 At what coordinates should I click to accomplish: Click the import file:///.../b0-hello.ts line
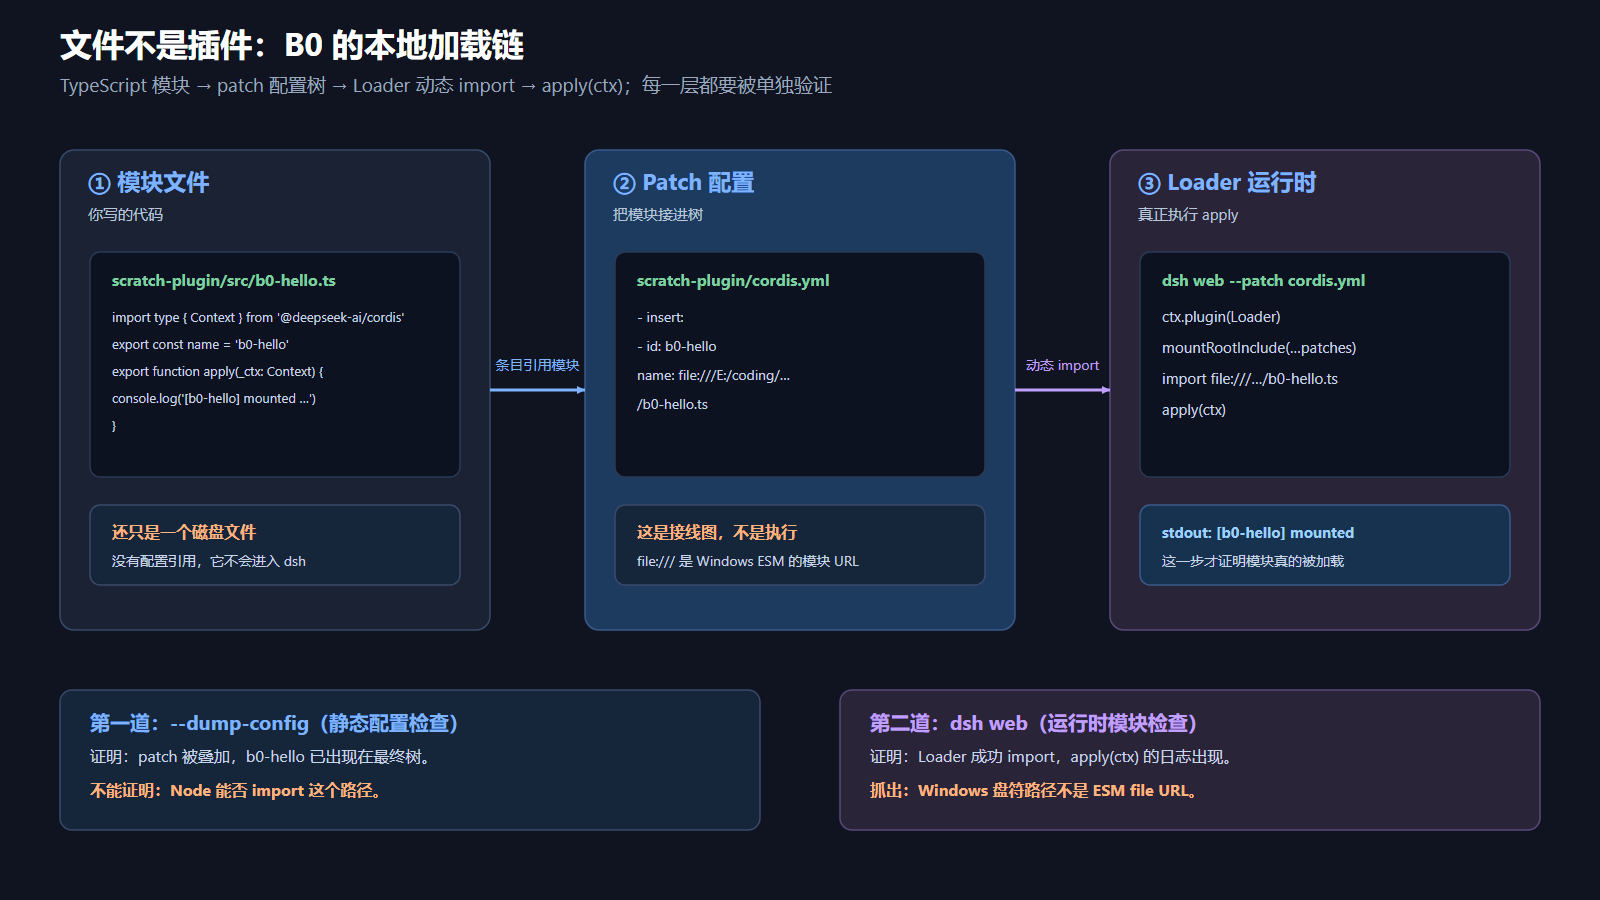(x=1250, y=379)
